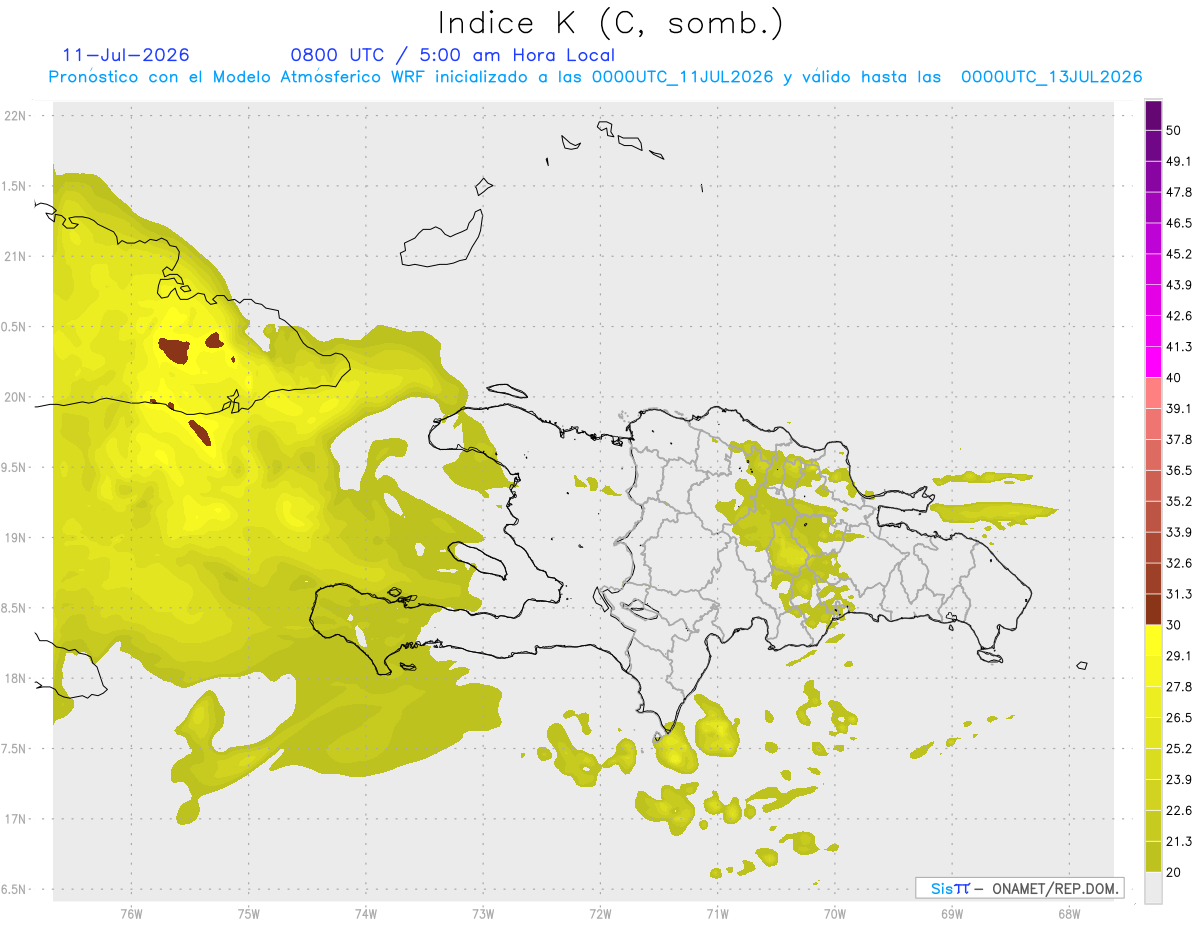
Task: Click the salmon swatch between 39.1 and 40
Action: pos(1153,393)
